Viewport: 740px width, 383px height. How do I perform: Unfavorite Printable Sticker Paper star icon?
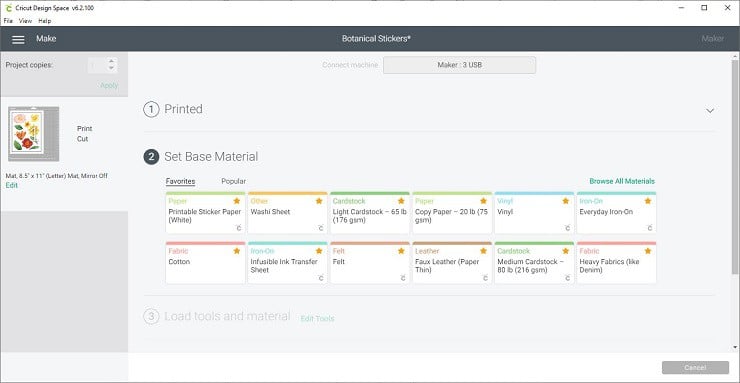point(237,201)
